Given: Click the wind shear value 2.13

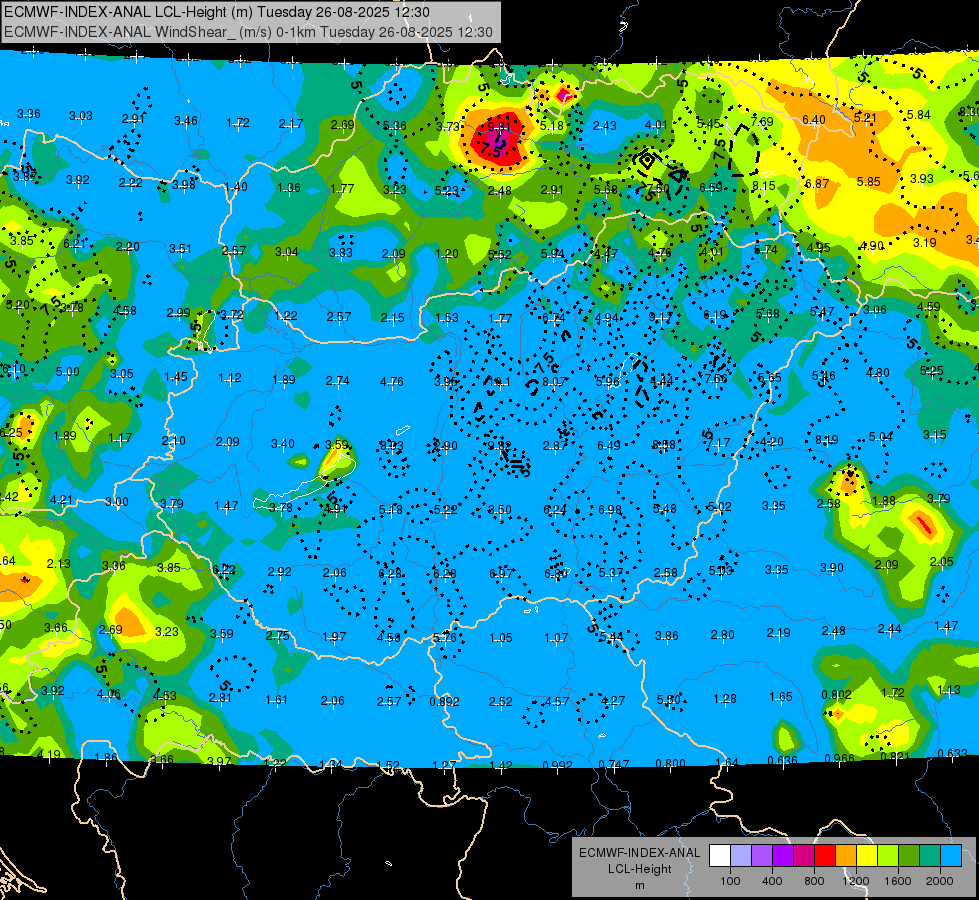Looking at the screenshot, I should (x=59, y=563).
